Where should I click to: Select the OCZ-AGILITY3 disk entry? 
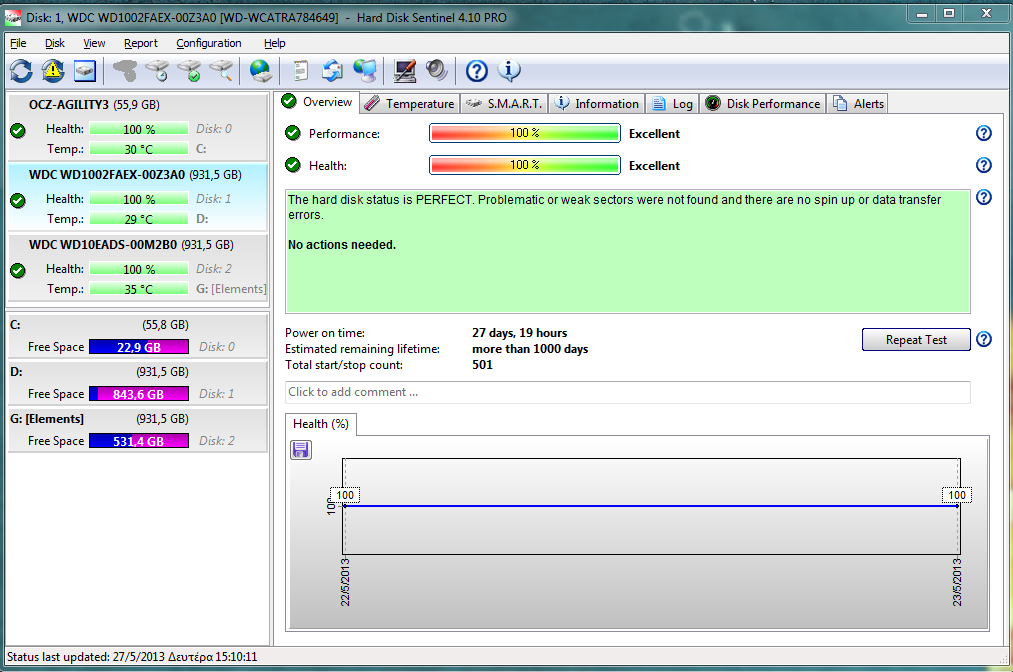pos(137,127)
